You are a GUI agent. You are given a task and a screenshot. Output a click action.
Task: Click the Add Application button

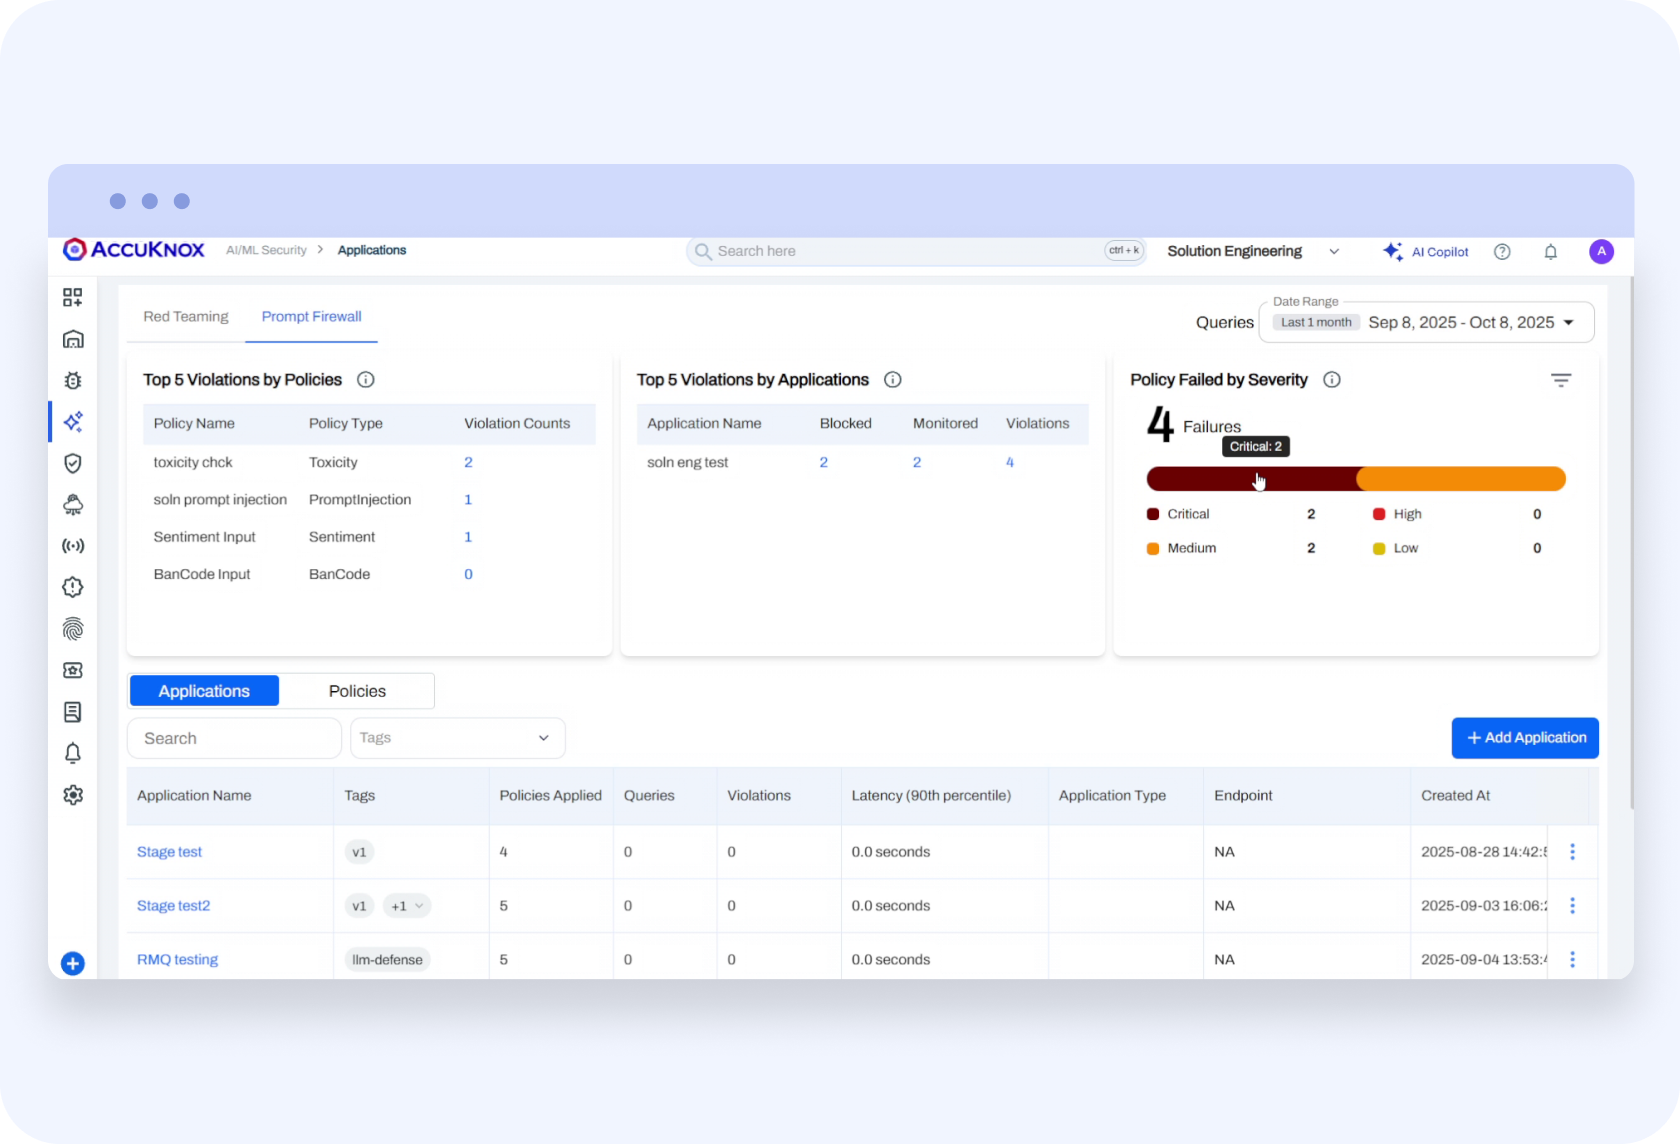pos(1524,738)
